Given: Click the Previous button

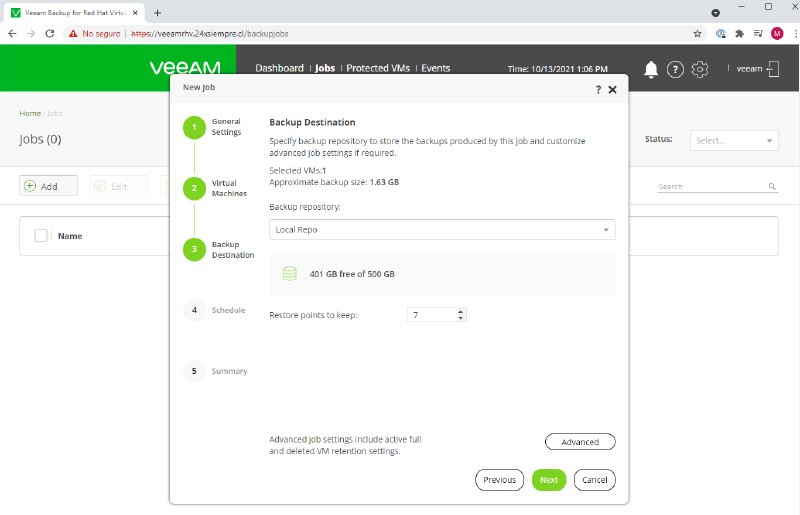Looking at the screenshot, I should click(x=499, y=480).
